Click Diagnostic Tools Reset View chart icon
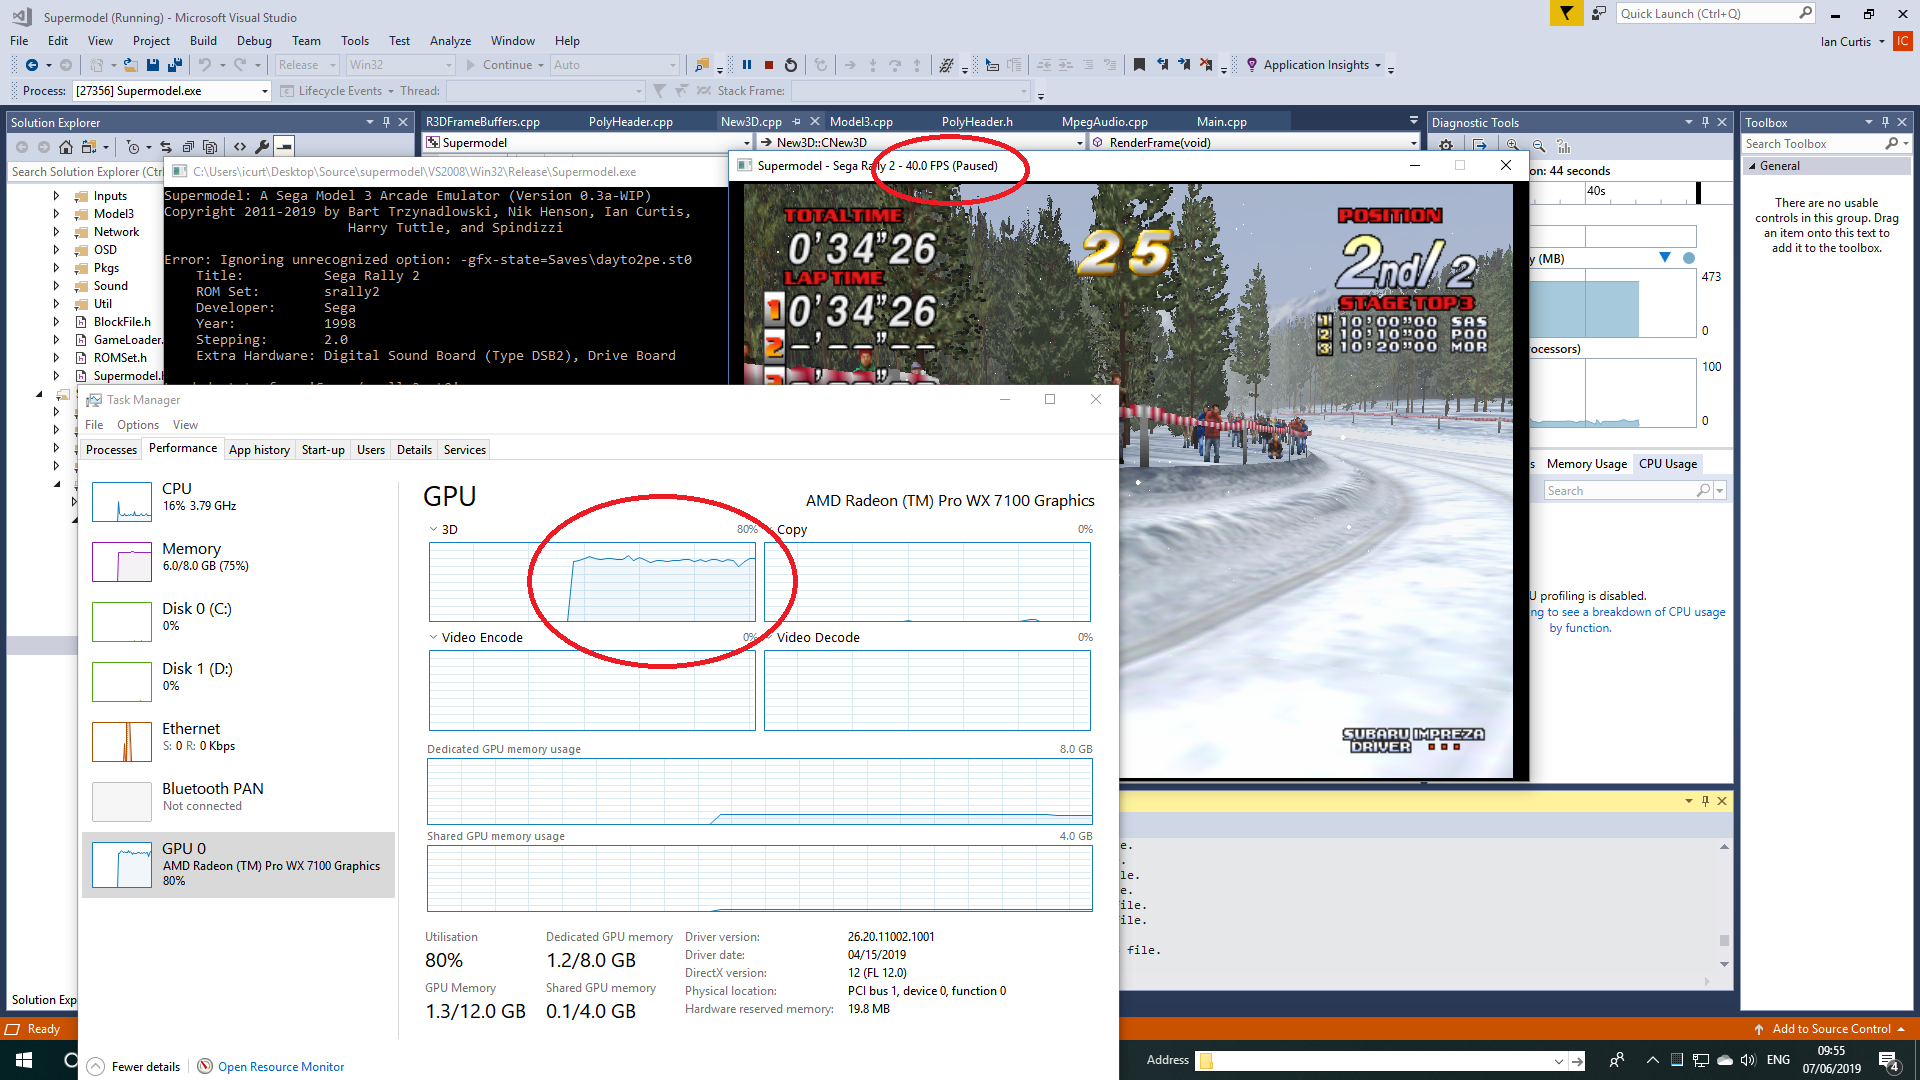Image resolution: width=1920 pixels, height=1080 pixels. 1564,146
